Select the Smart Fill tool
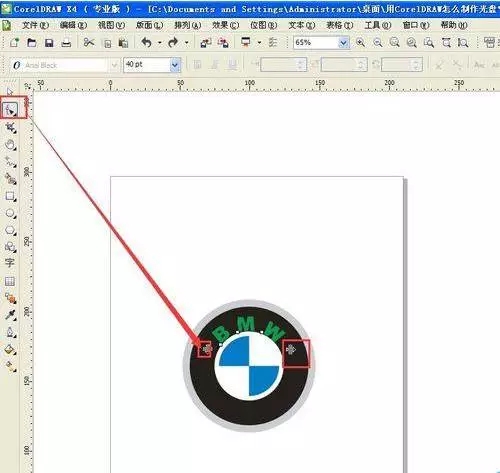The width and height of the screenshot is (500, 473). (x=10, y=179)
